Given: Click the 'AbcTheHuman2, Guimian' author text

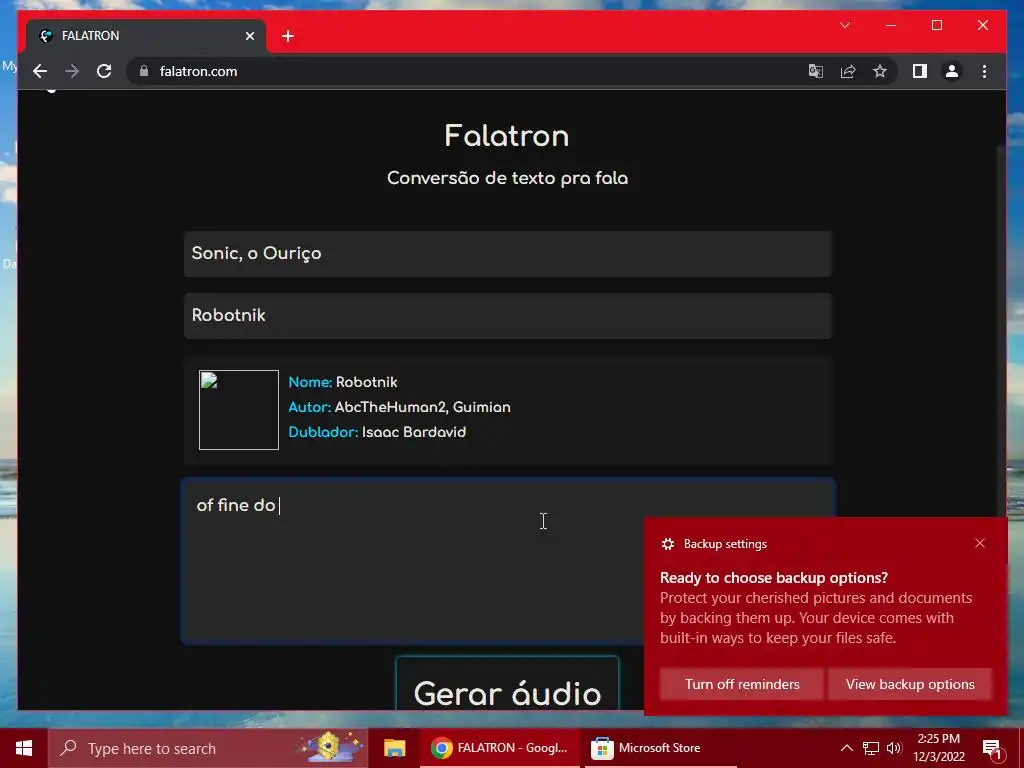Looking at the screenshot, I should [x=423, y=407].
